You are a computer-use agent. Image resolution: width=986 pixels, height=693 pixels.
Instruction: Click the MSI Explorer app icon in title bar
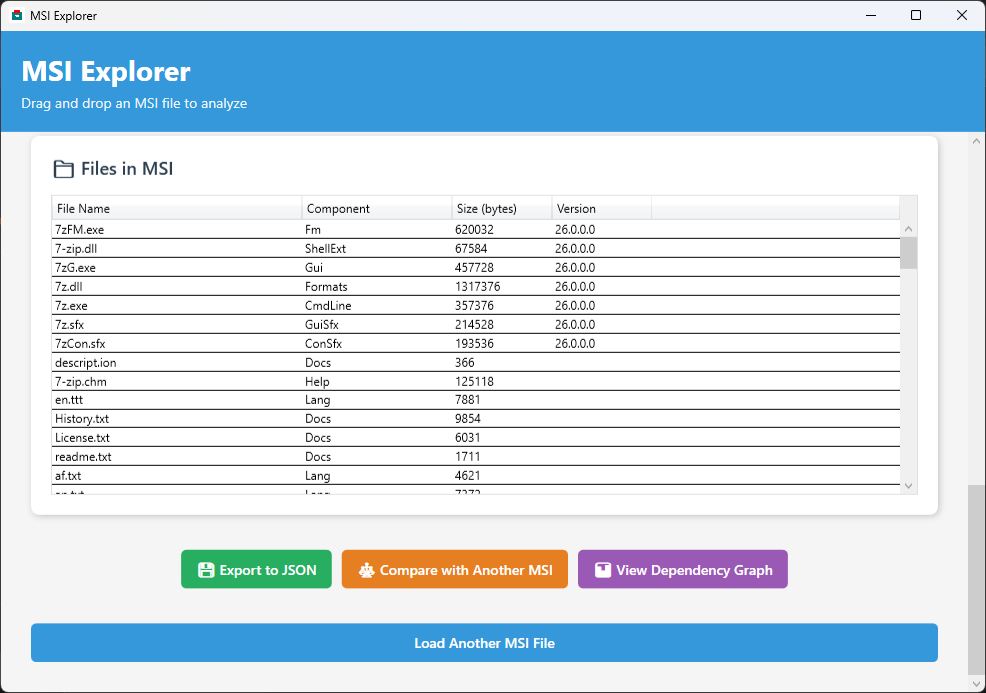click(17, 15)
